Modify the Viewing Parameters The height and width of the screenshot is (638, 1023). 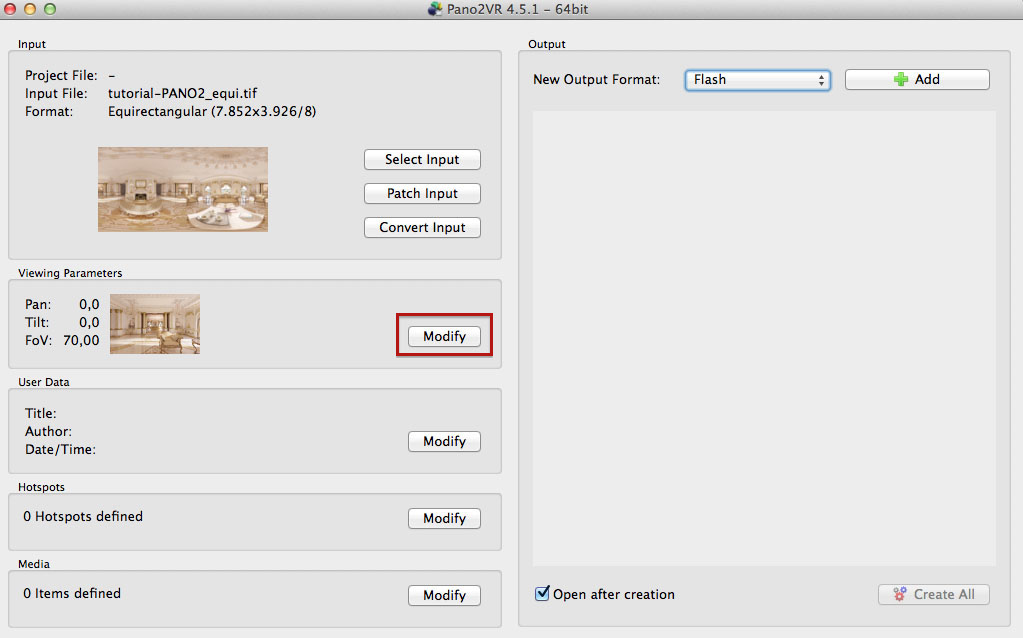click(444, 336)
